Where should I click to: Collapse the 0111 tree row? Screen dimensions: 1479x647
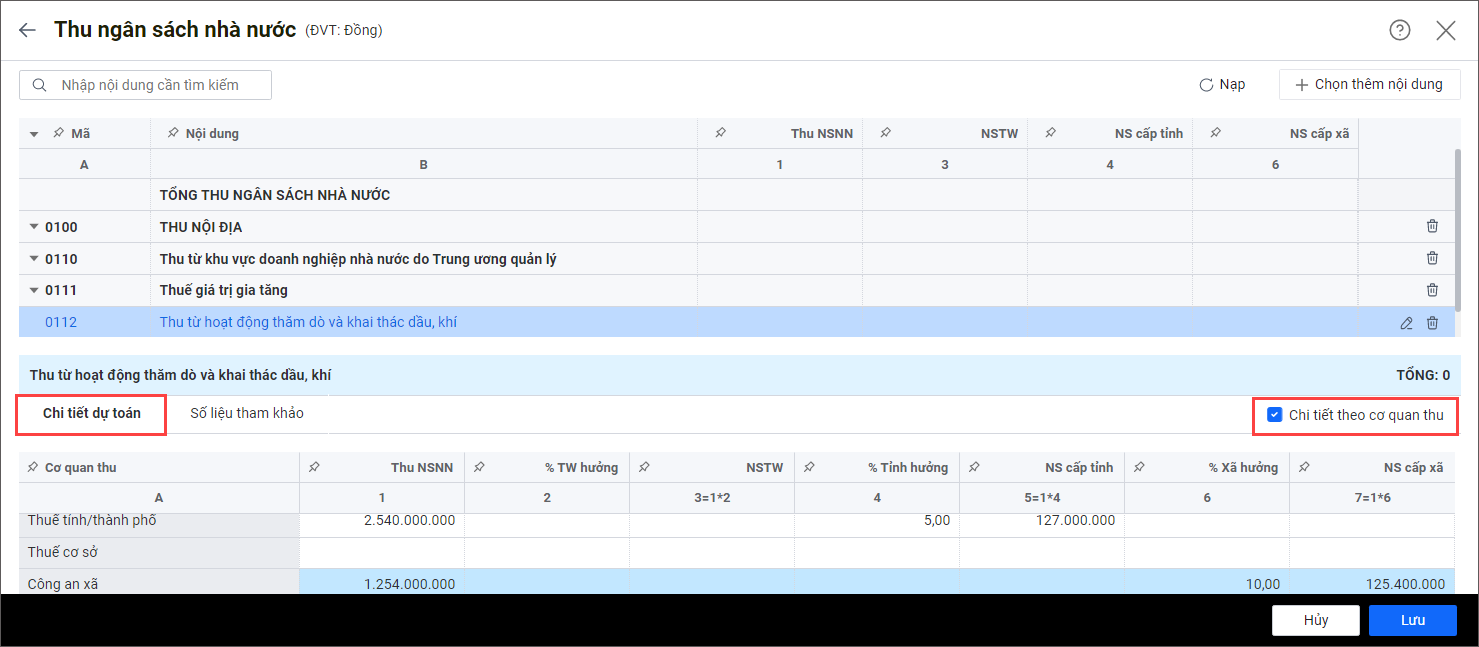pyautogui.click(x=34, y=290)
